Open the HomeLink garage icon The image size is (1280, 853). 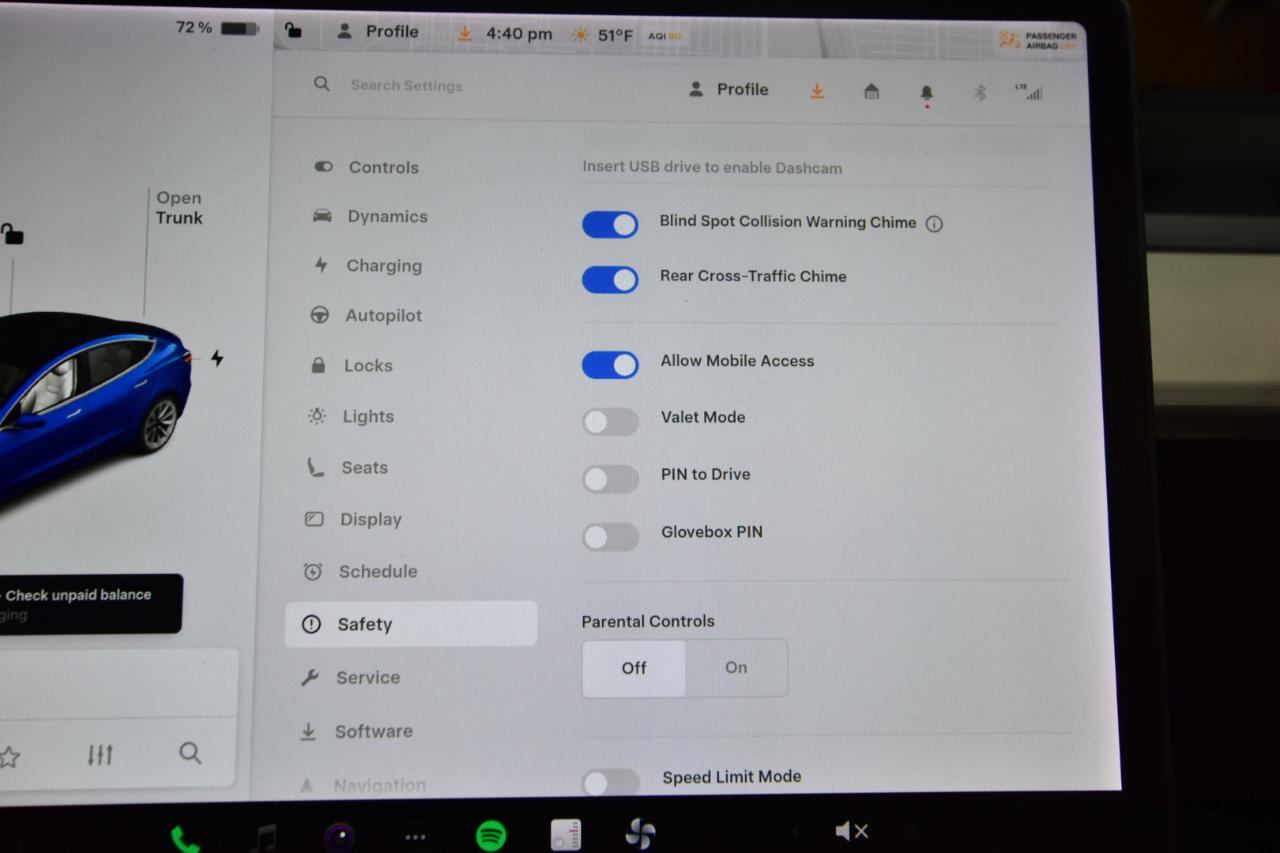[x=872, y=92]
